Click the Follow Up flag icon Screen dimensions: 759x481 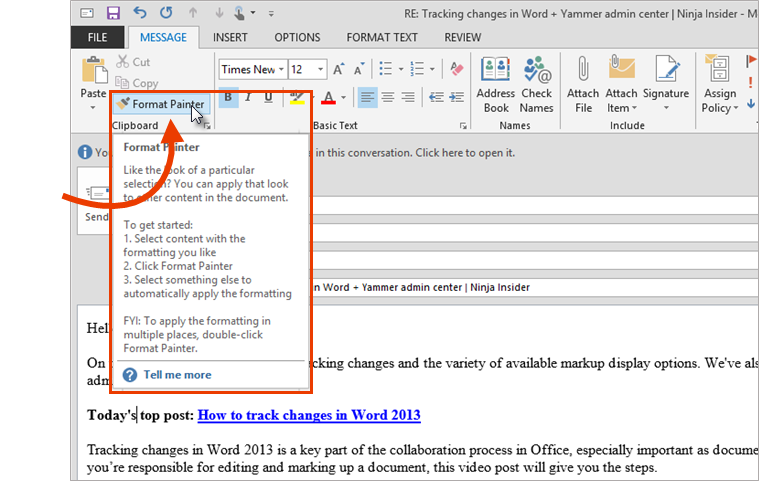pos(751,61)
